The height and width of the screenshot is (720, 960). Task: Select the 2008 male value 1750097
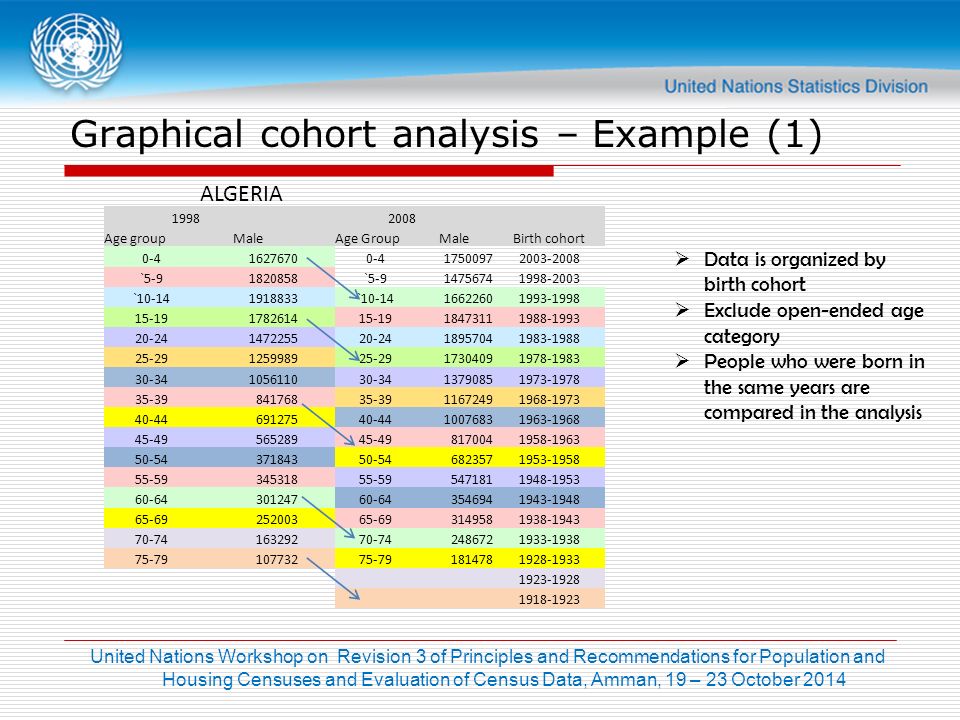pyautogui.click(x=468, y=258)
